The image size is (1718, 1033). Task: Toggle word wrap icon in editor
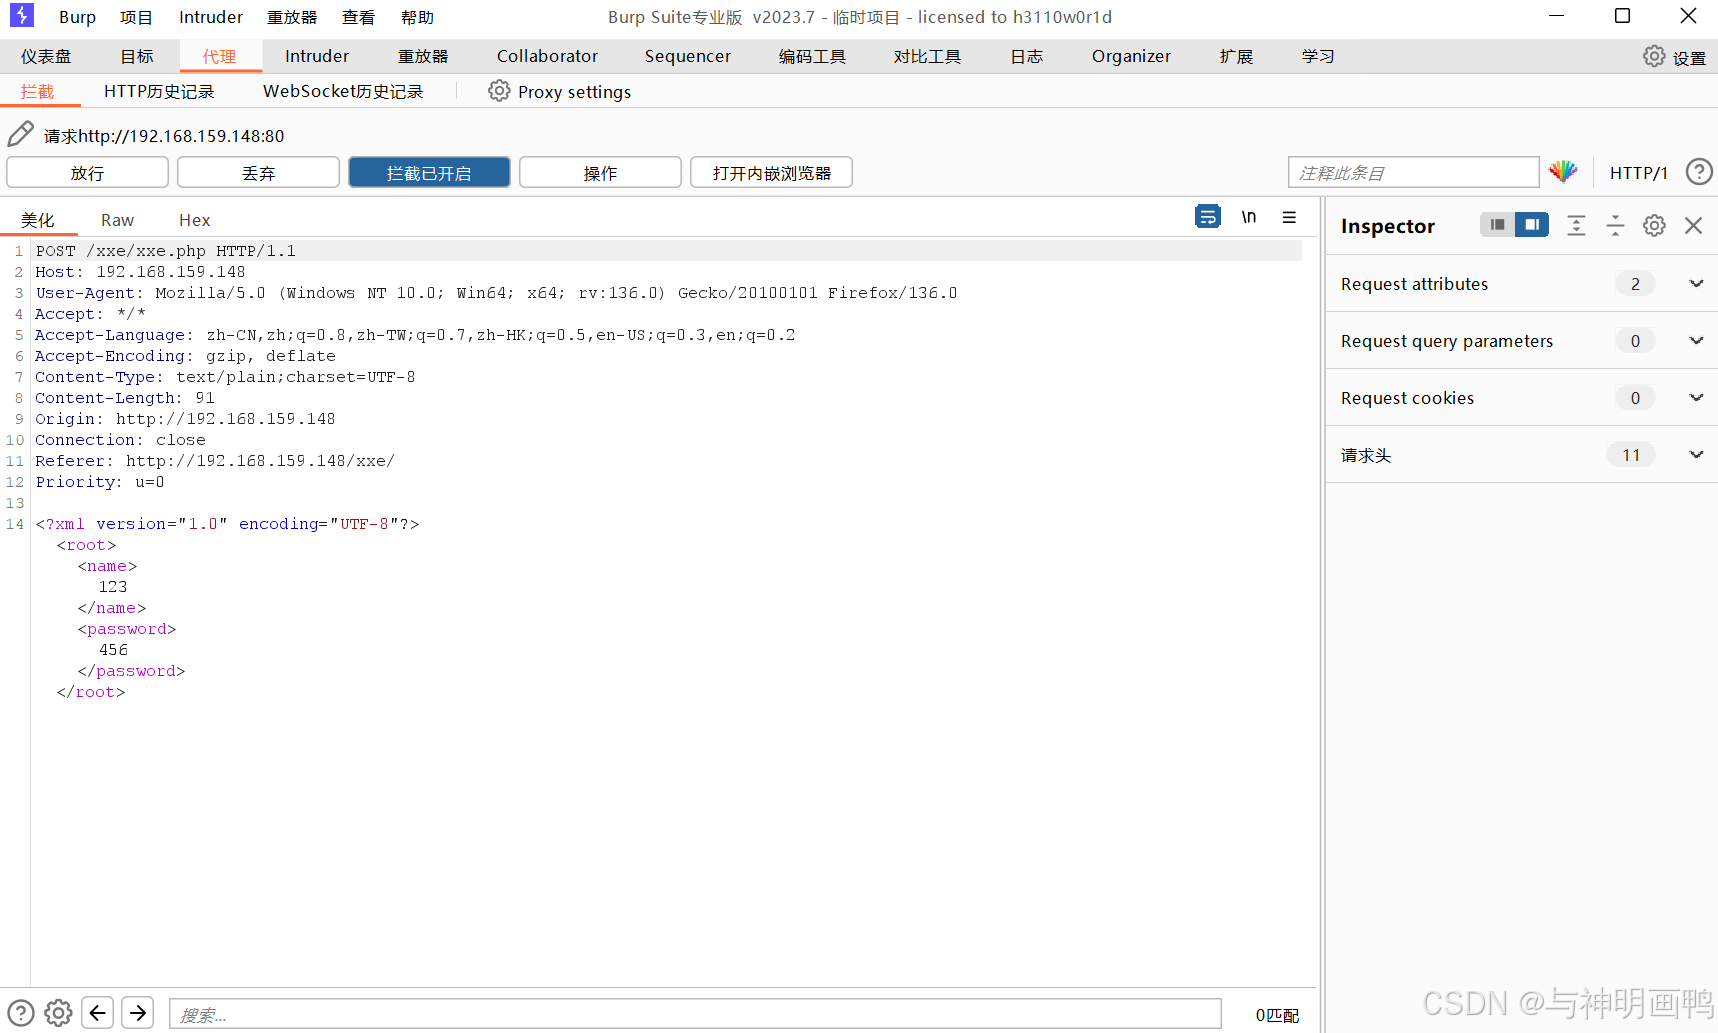(x=1208, y=217)
